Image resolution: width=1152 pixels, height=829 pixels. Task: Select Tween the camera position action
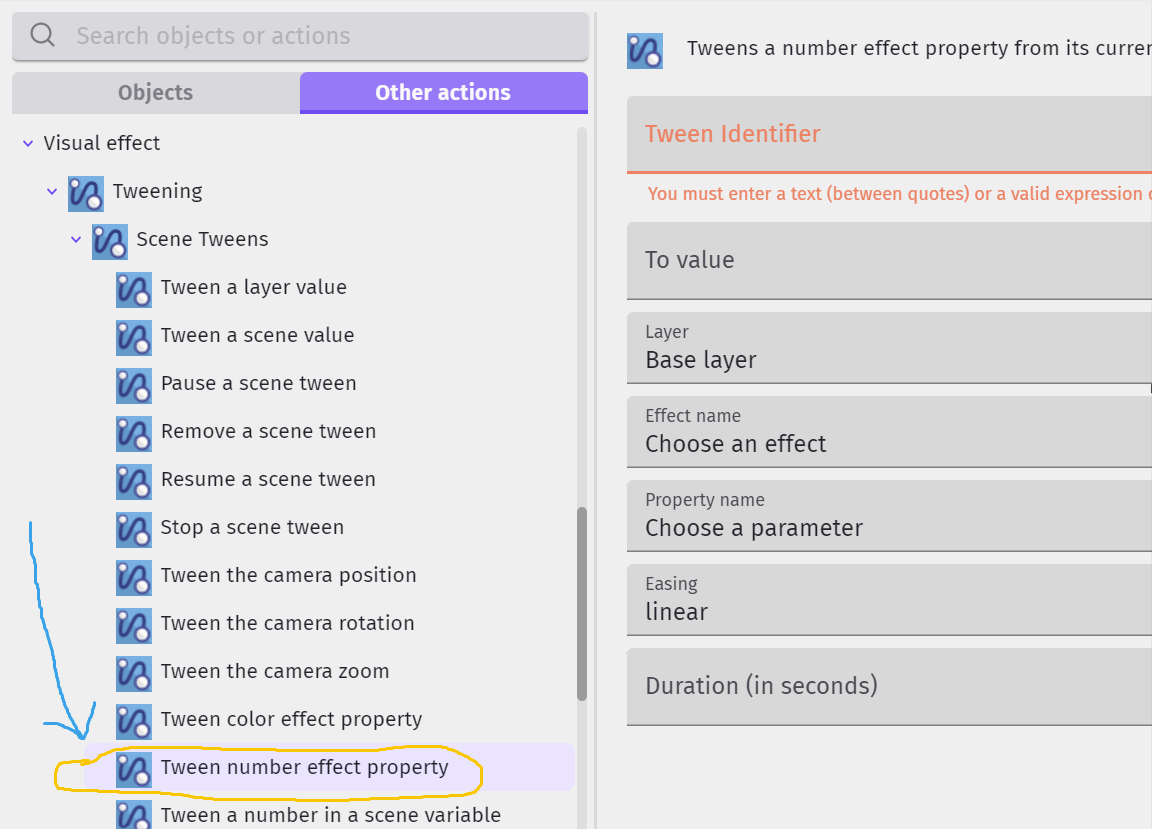click(288, 577)
